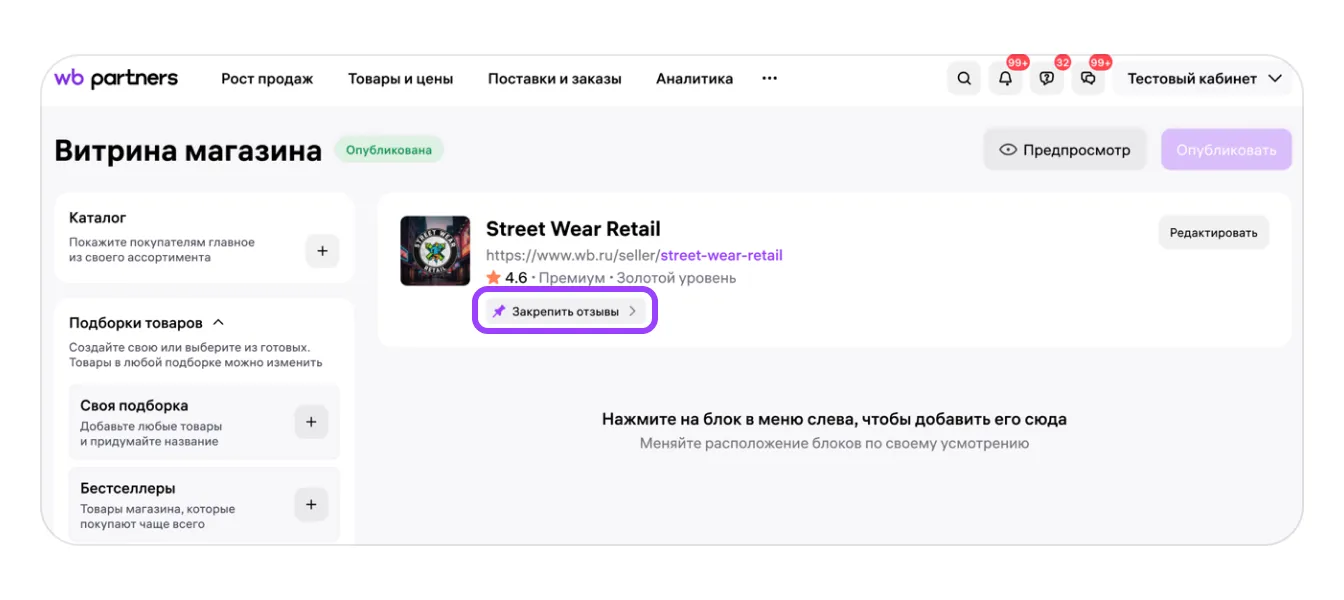Click the Закрепить отзывы button

[x=565, y=311]
